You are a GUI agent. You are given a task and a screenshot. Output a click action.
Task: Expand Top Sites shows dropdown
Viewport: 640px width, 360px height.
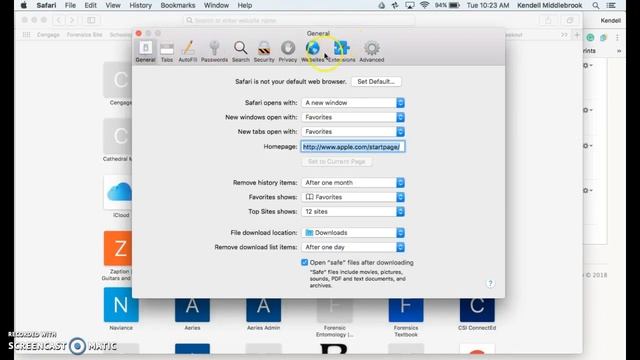[x=353, y=211]
